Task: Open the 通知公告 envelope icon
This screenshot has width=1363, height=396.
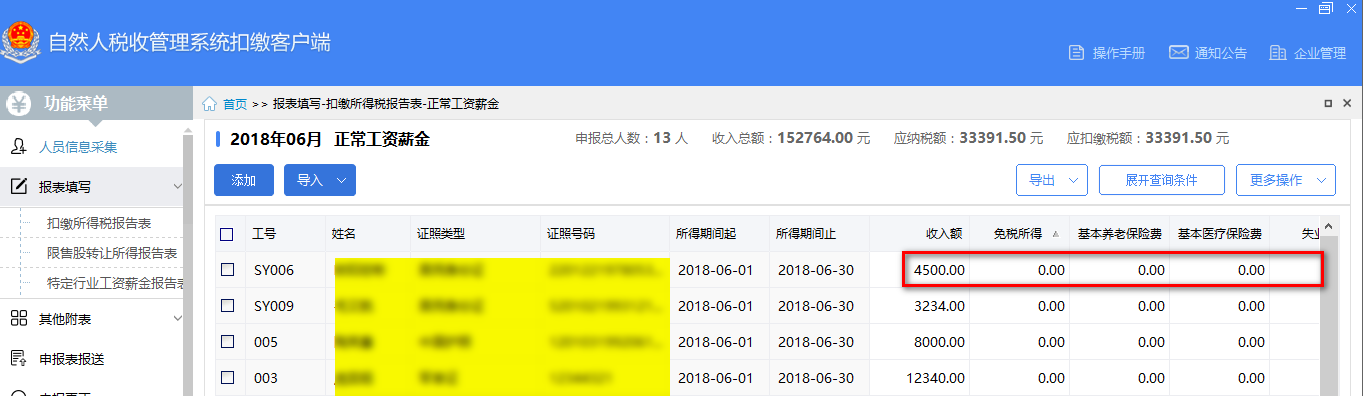Action: 1178,53
